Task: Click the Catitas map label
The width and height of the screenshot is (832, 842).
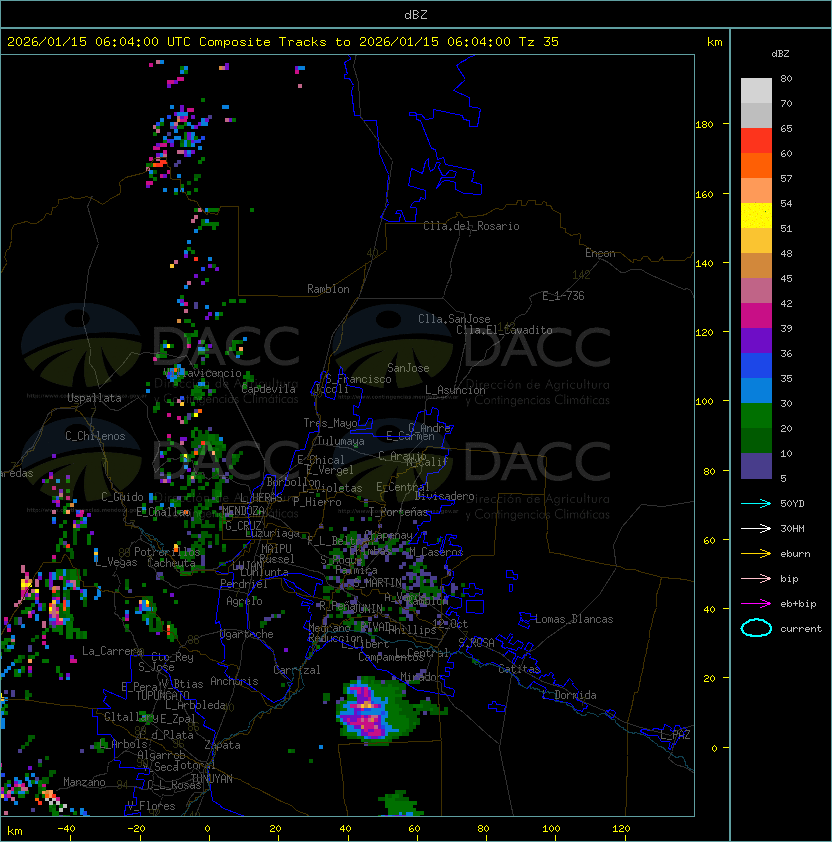Action: click(519, 669)
